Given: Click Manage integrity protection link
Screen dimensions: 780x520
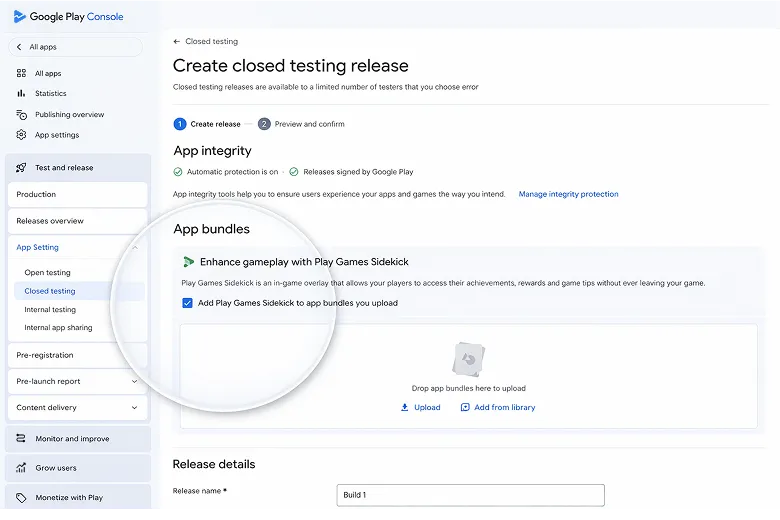Looking at the screenshot, I should pyautogui.click(x=568, y=194).
